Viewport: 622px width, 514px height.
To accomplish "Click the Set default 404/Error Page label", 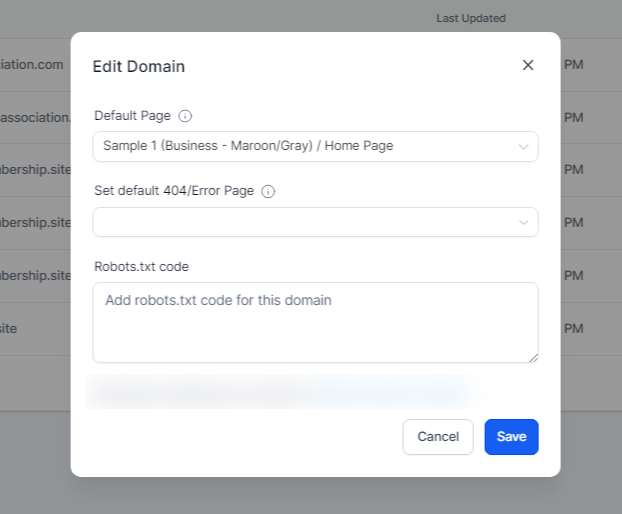I will click(174, 191).
